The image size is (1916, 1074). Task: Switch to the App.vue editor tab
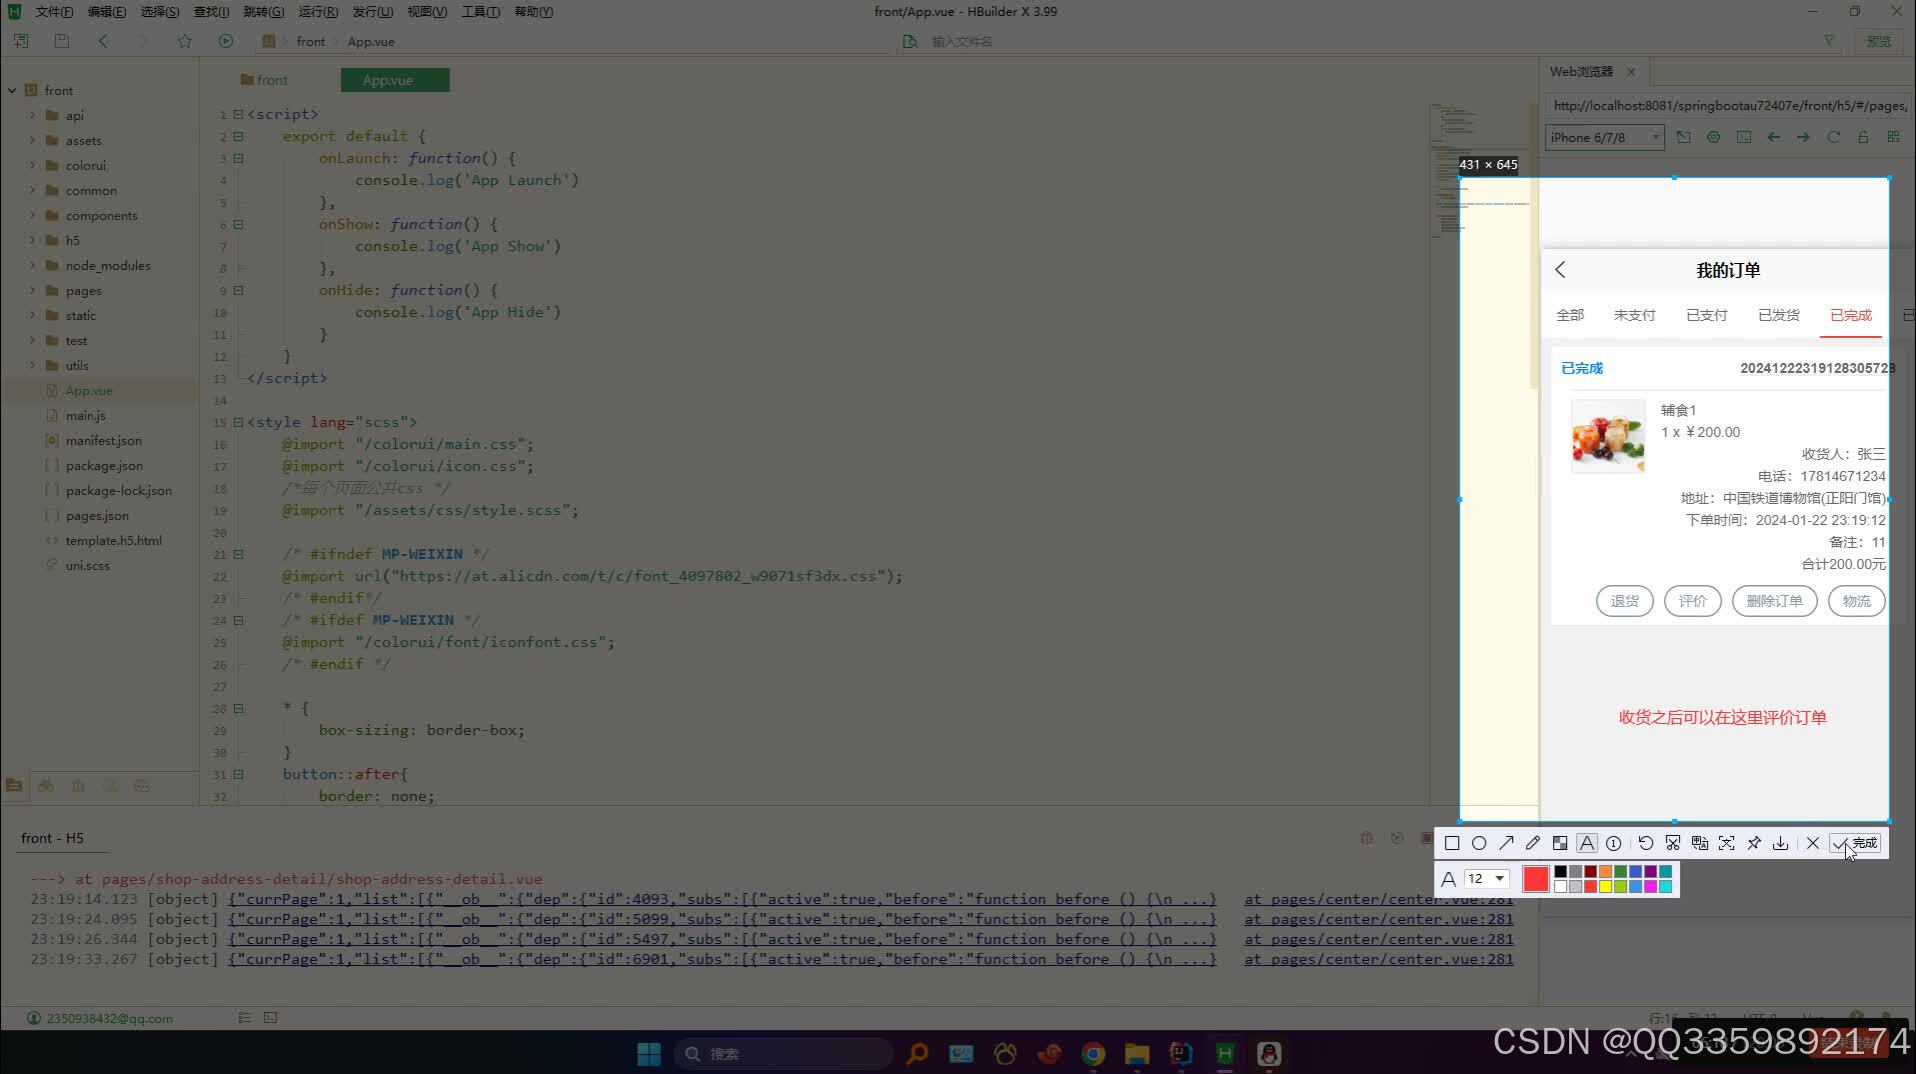point(395,80)
